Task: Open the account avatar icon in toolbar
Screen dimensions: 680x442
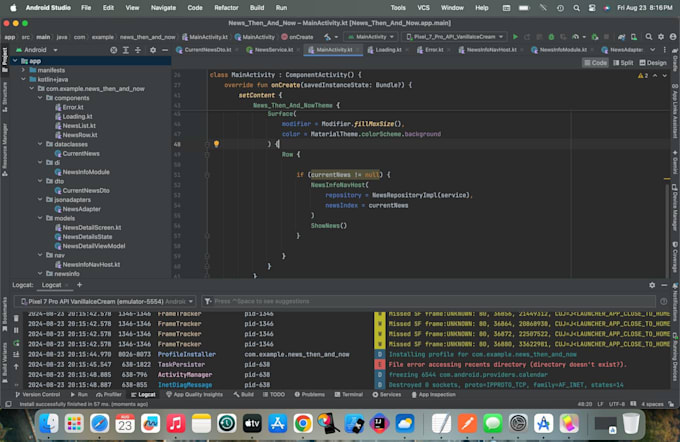Action: 673,37
